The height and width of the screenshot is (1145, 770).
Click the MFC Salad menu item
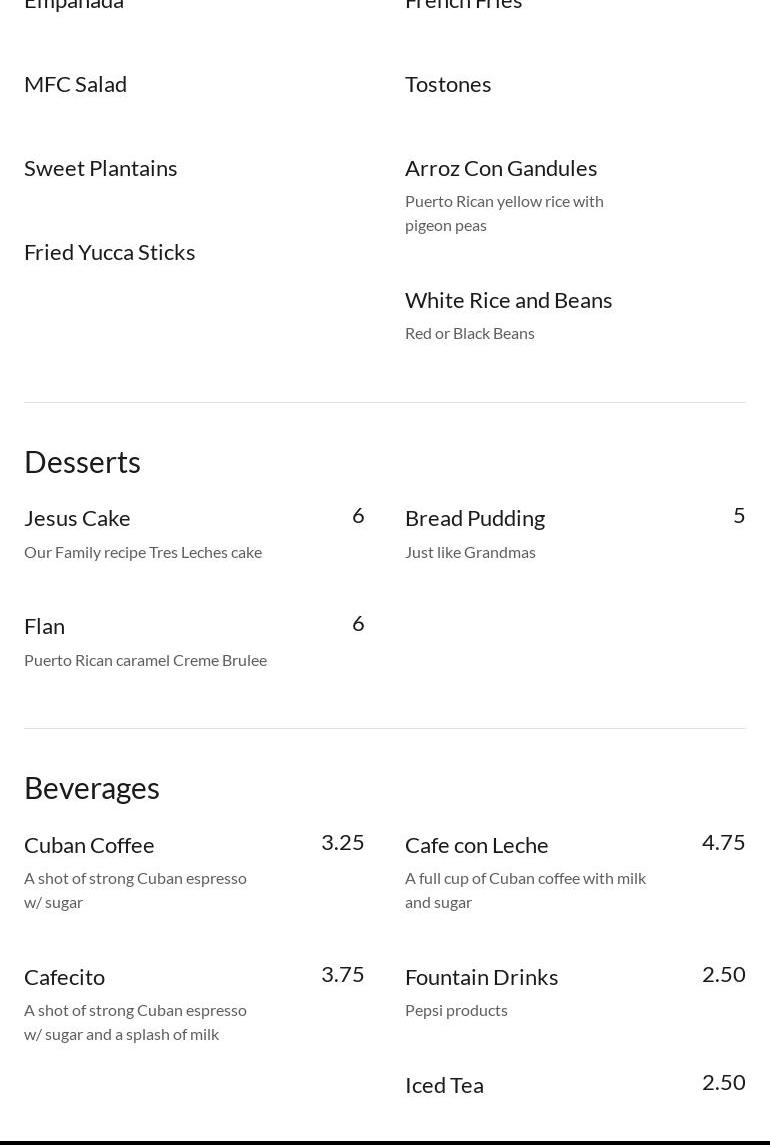pyautogui.click(x=75, y=84)
